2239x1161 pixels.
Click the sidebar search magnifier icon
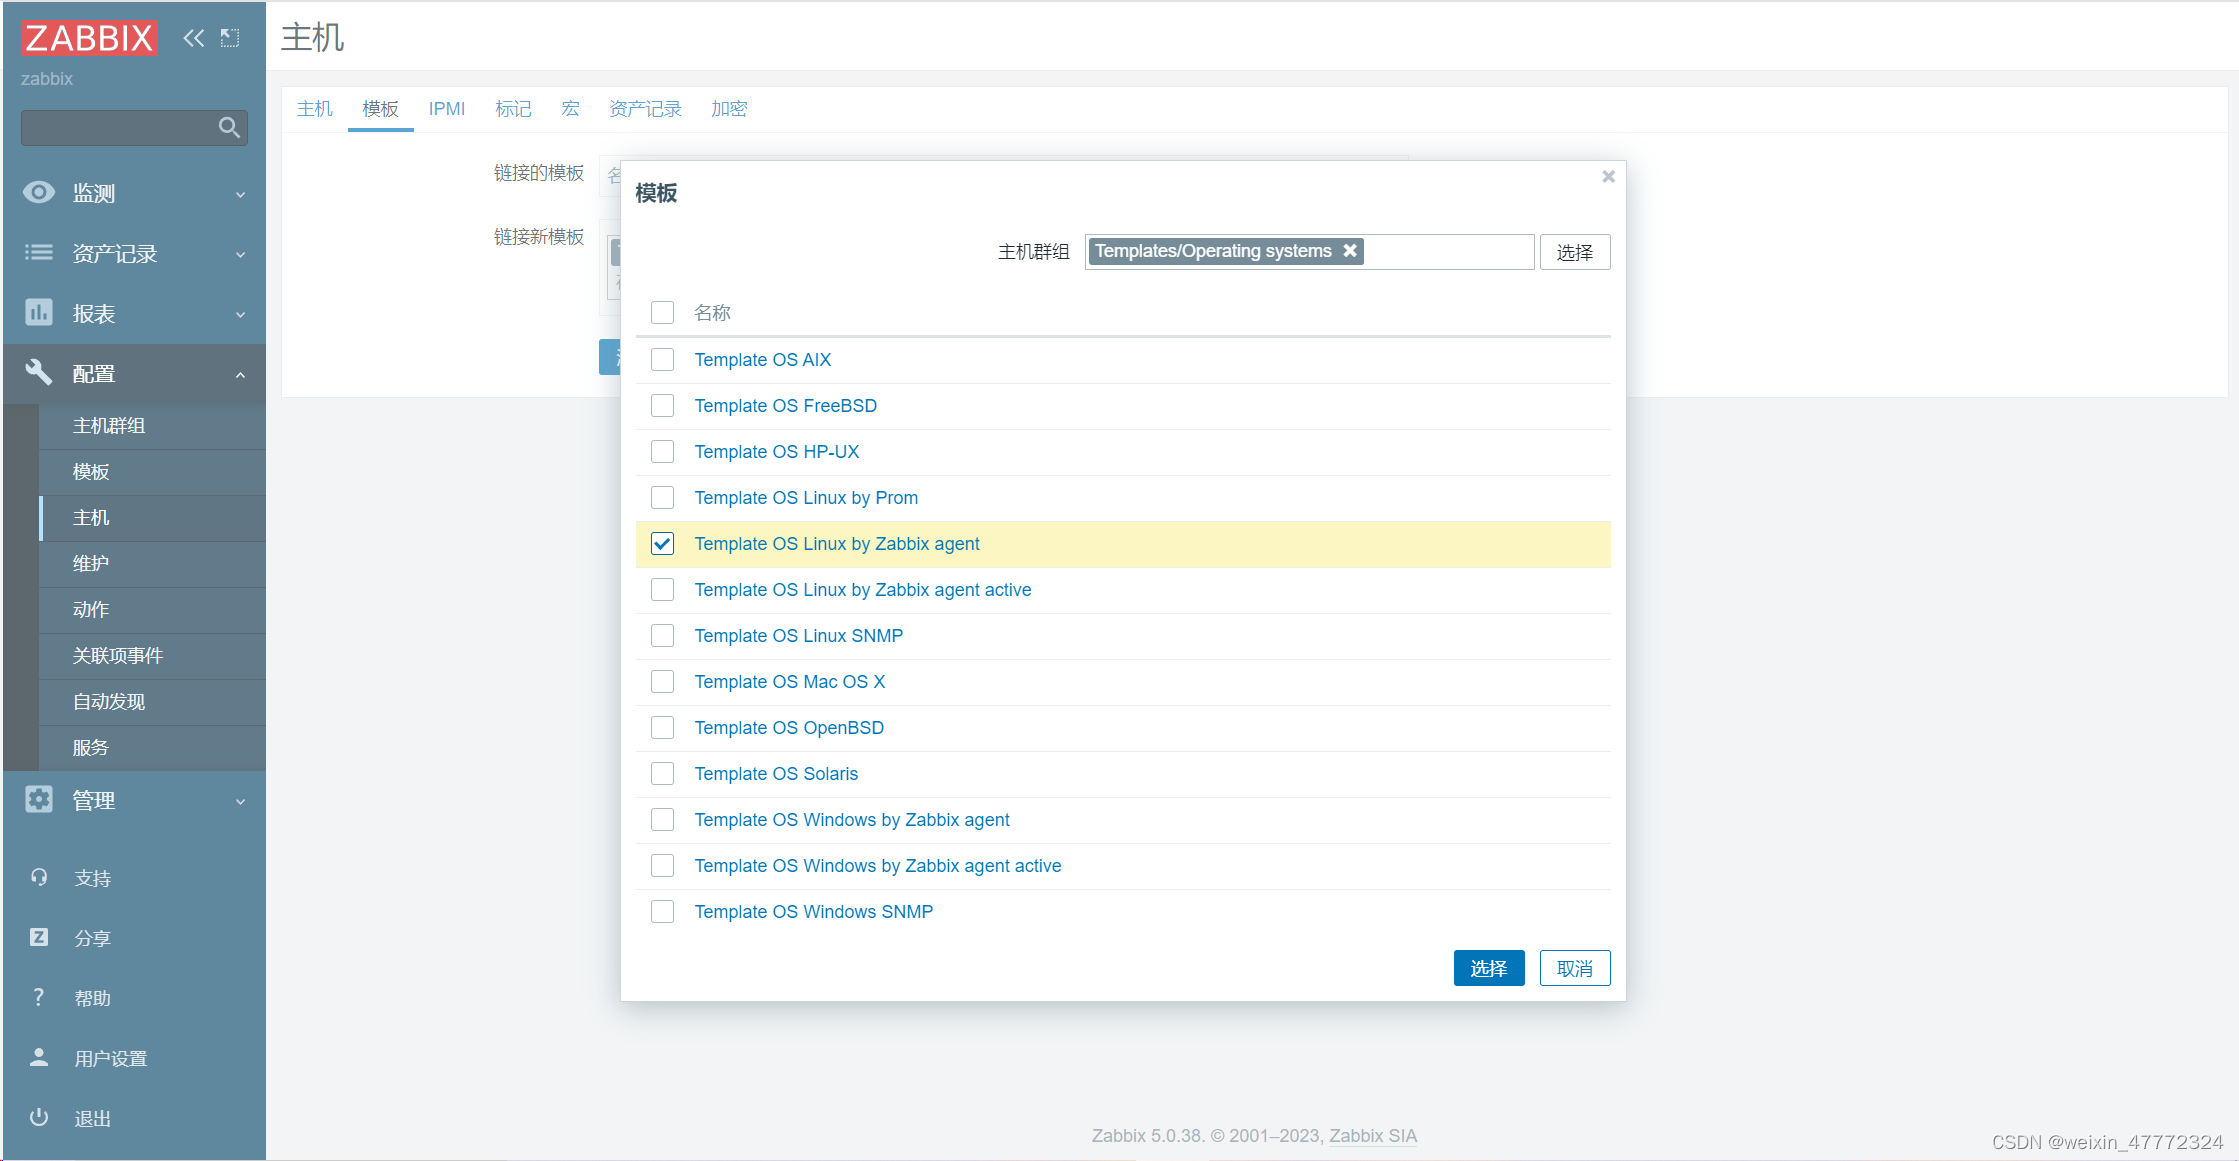[229, 127]
